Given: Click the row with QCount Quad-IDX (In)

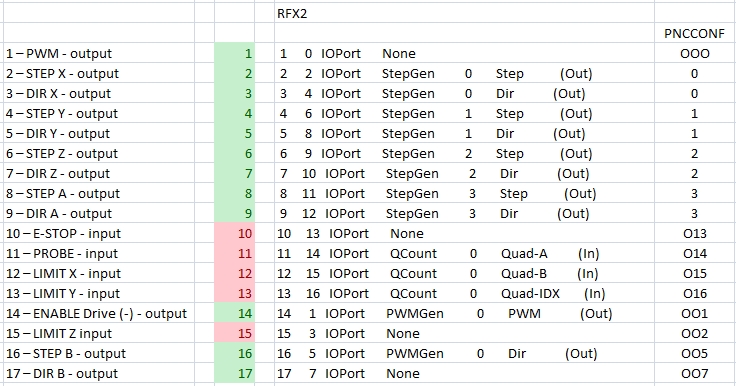Looking at the screenshot, I should 464,293.
